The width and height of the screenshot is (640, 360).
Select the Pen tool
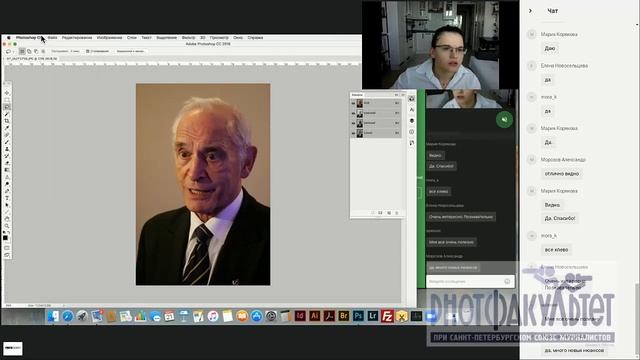click(x=7, y=191)
